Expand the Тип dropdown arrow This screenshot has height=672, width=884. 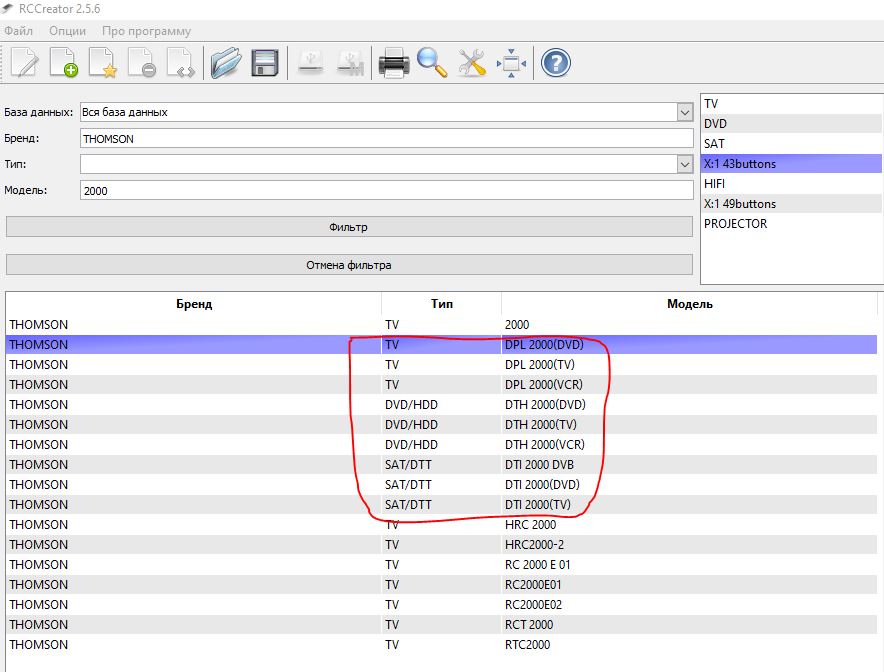pos(684,164)
